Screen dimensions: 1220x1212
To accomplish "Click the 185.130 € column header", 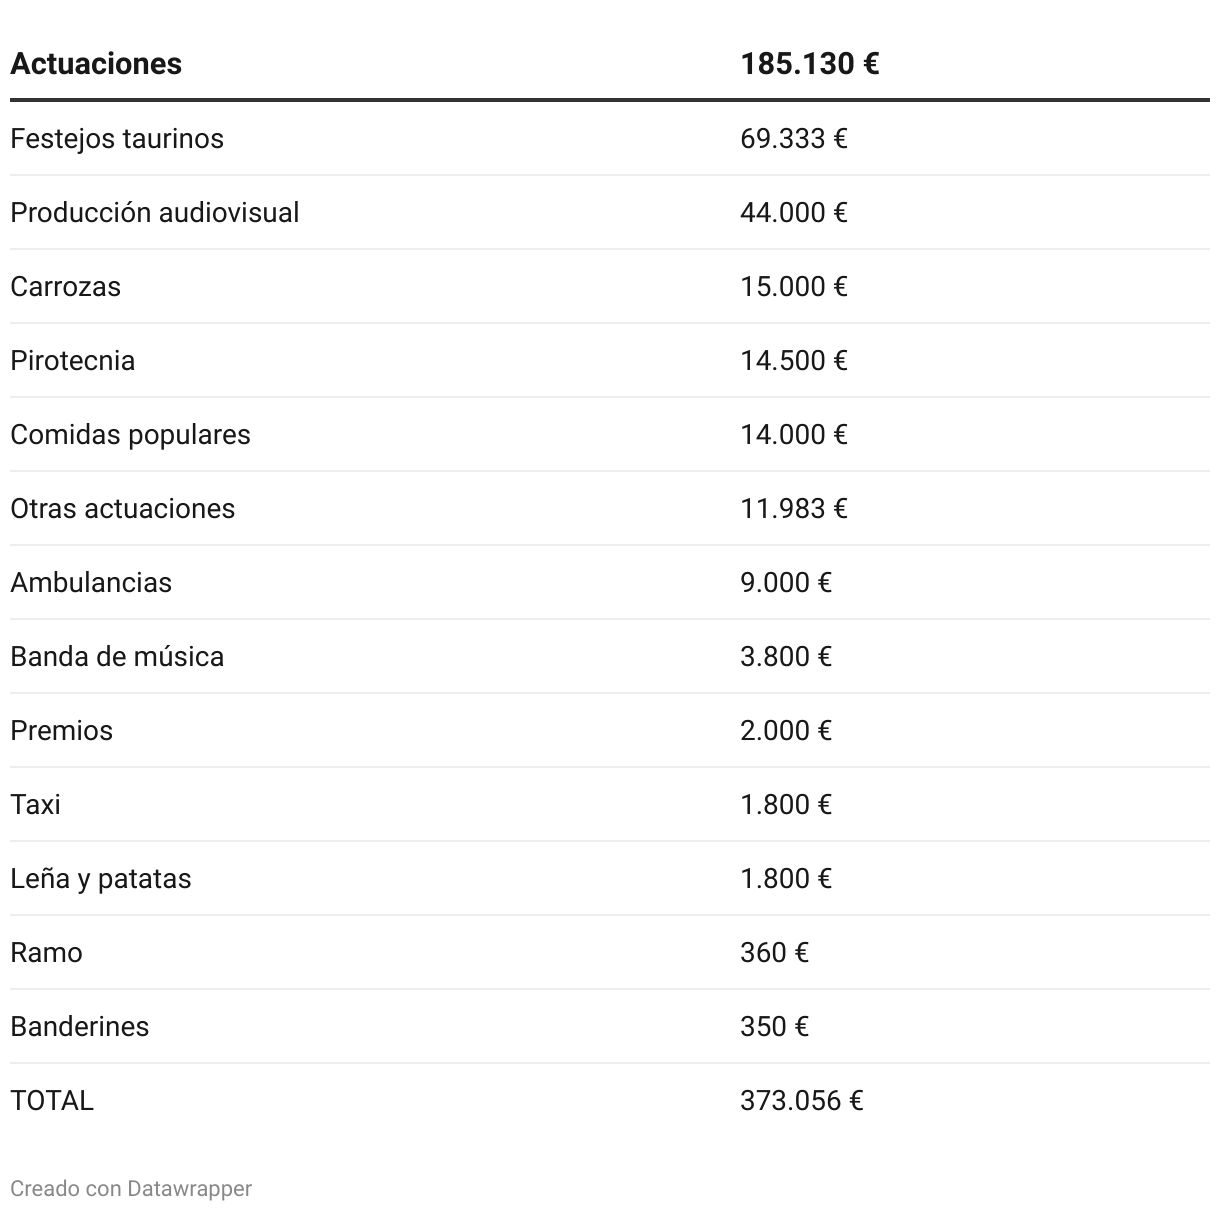I will pos(809,64).
